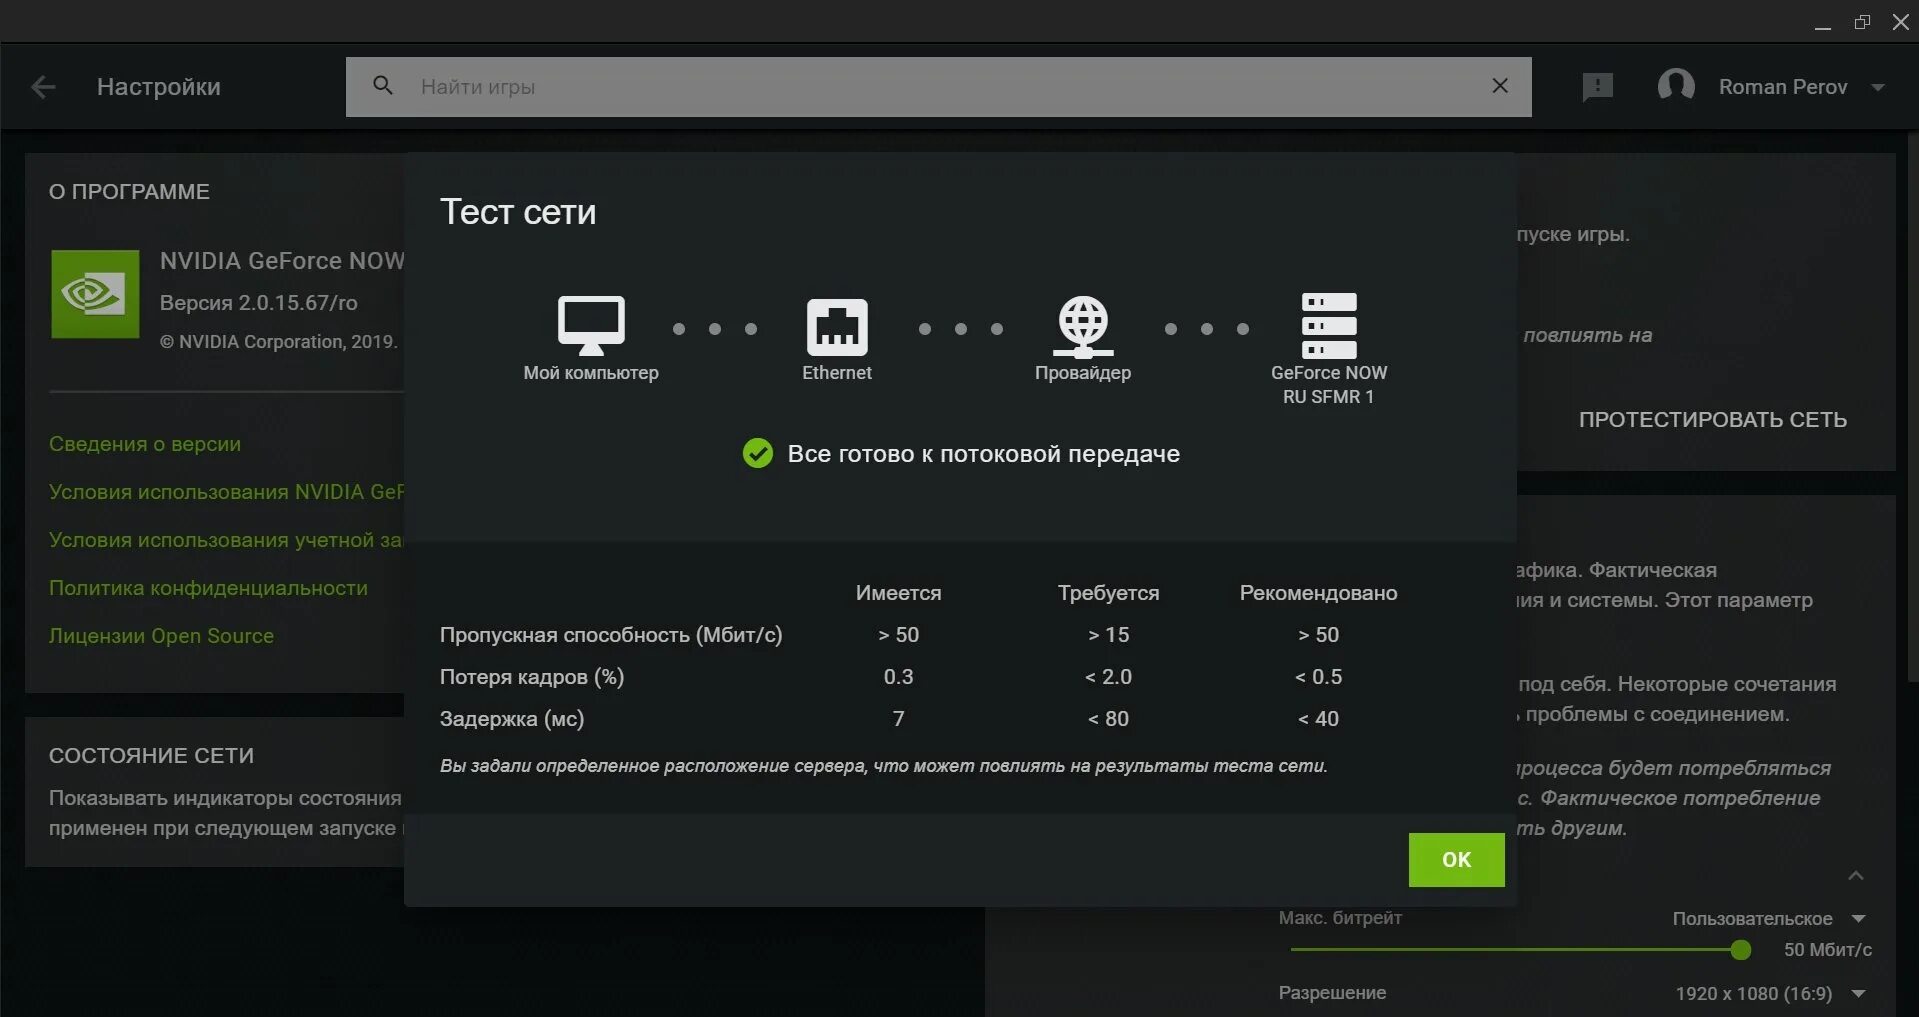Collapse the settings section with the chevron
The image size is (1919, 1017).
[1856, 876]
